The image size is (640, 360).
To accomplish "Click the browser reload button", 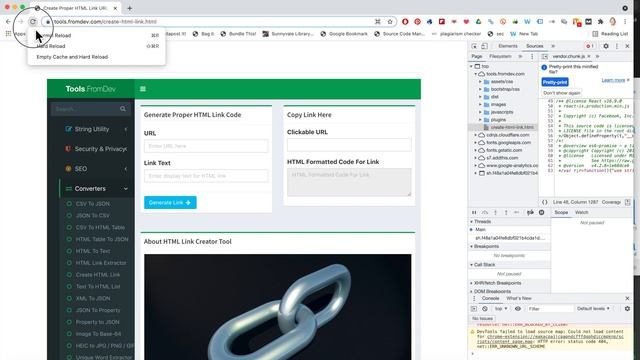I will coord(33,22).
